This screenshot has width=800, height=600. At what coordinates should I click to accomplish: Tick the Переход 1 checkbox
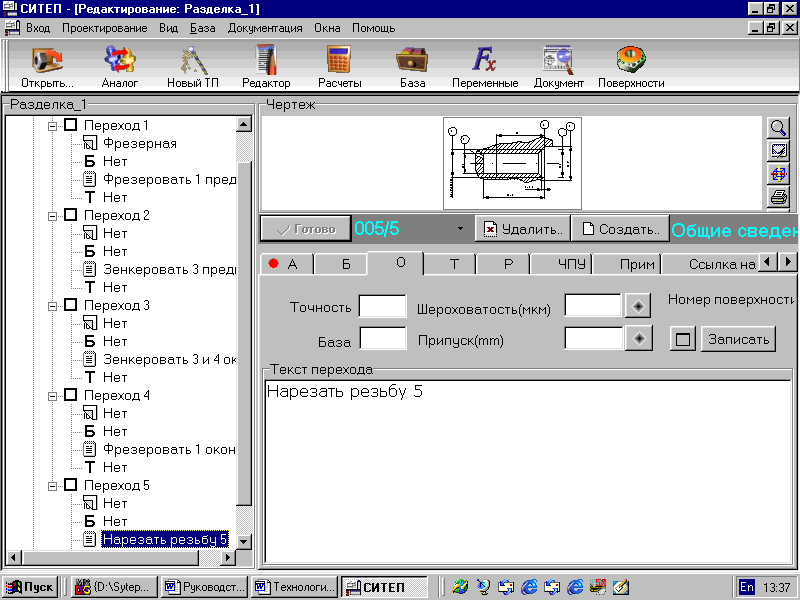click(70, 125)
